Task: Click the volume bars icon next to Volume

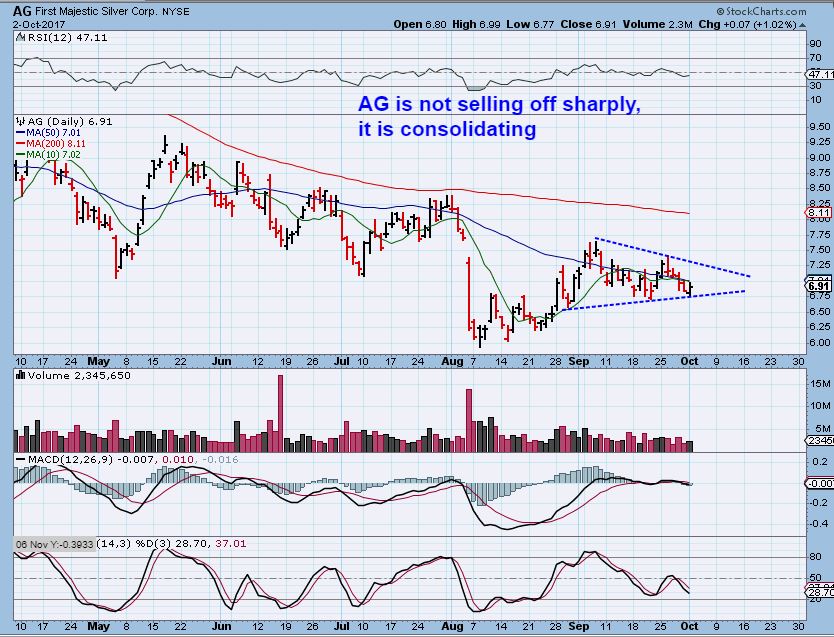Action: (21, 375)
